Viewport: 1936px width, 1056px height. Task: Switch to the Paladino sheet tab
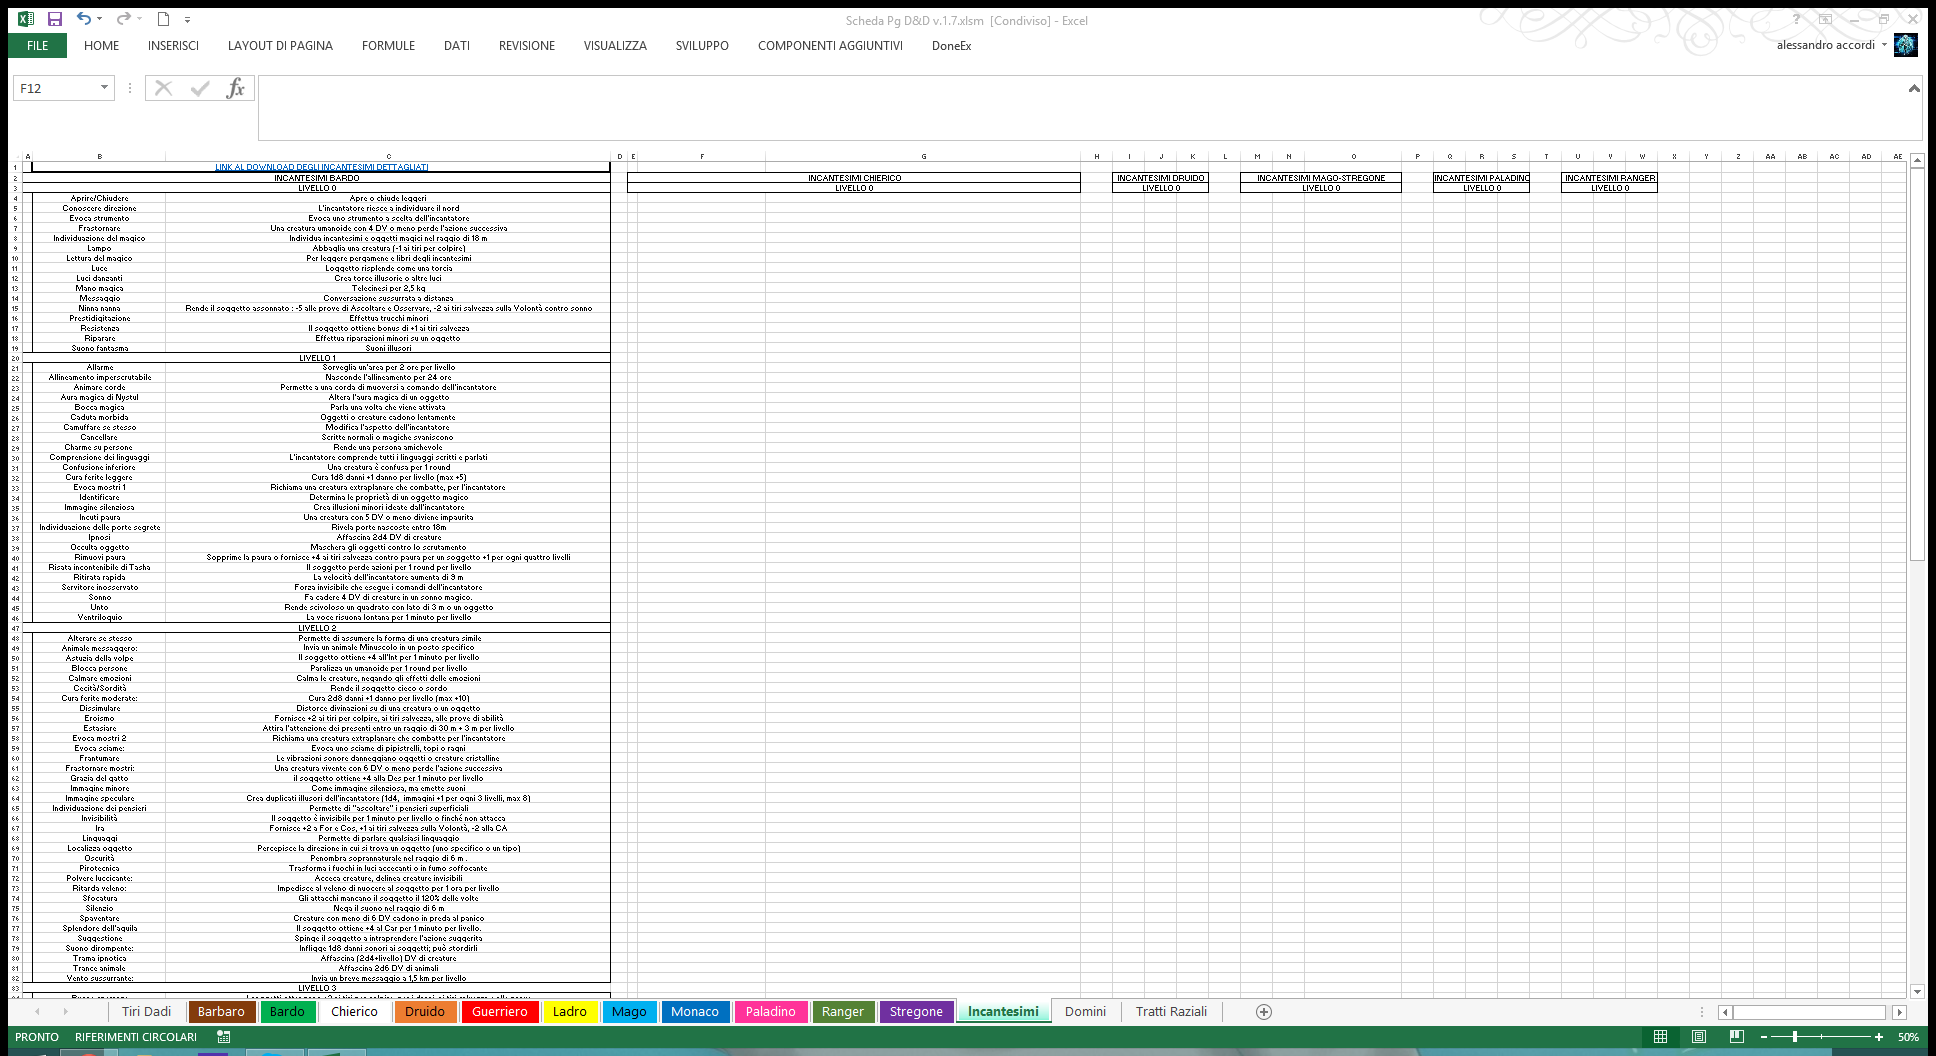click(770, 1012)
